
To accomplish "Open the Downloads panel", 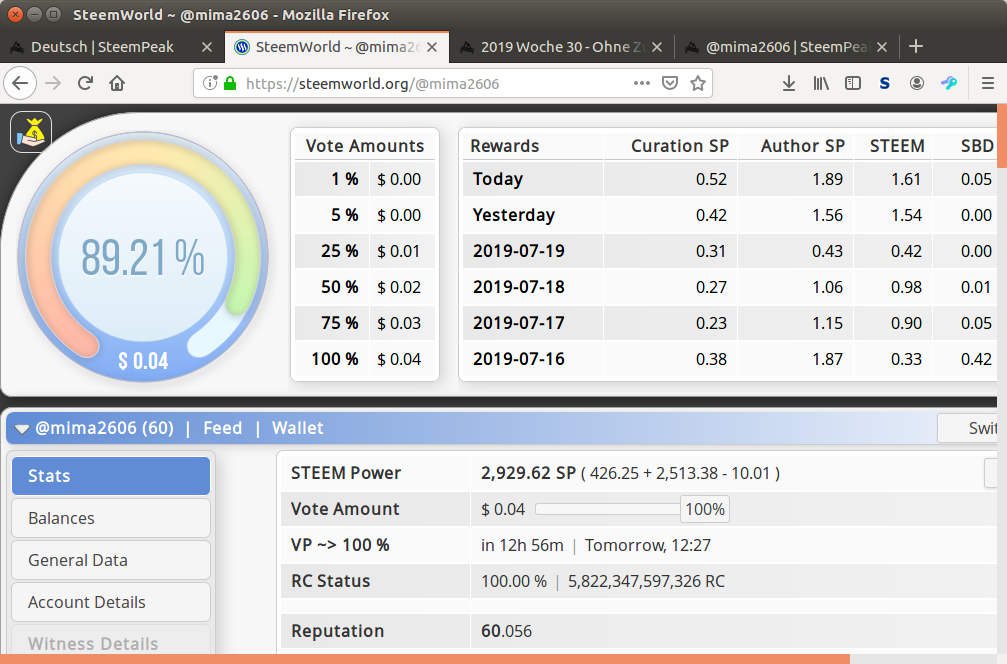I will pos(789,84).
